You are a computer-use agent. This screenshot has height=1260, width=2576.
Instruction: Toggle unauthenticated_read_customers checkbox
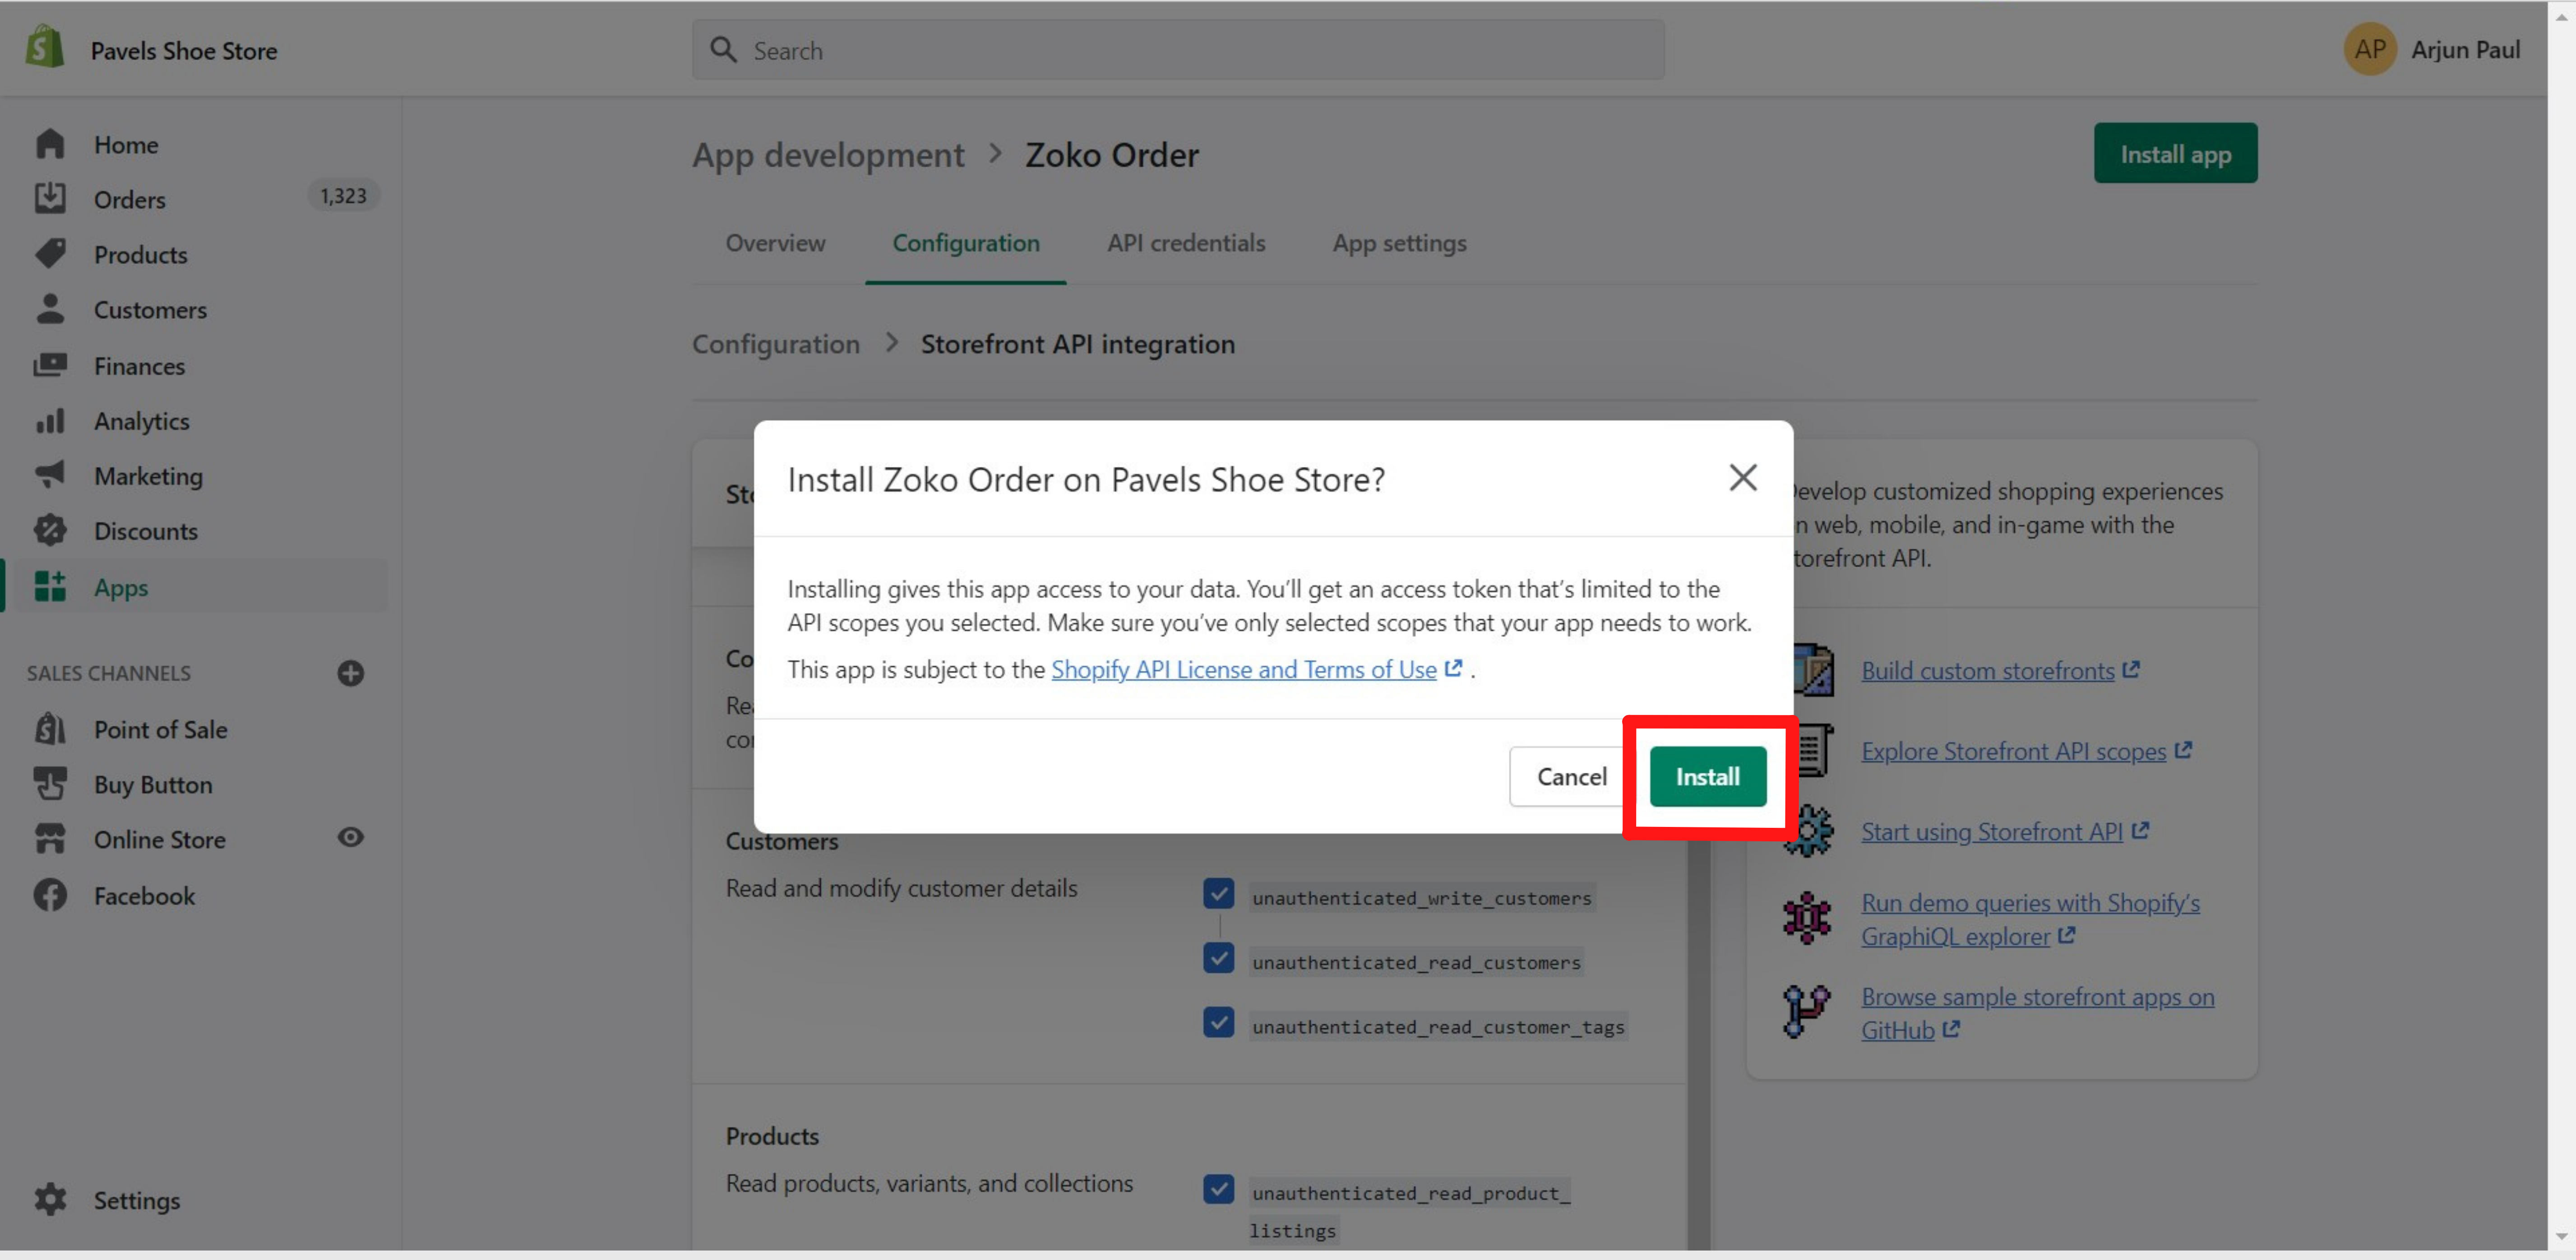pyautogui.click(x=1218, y=958)
